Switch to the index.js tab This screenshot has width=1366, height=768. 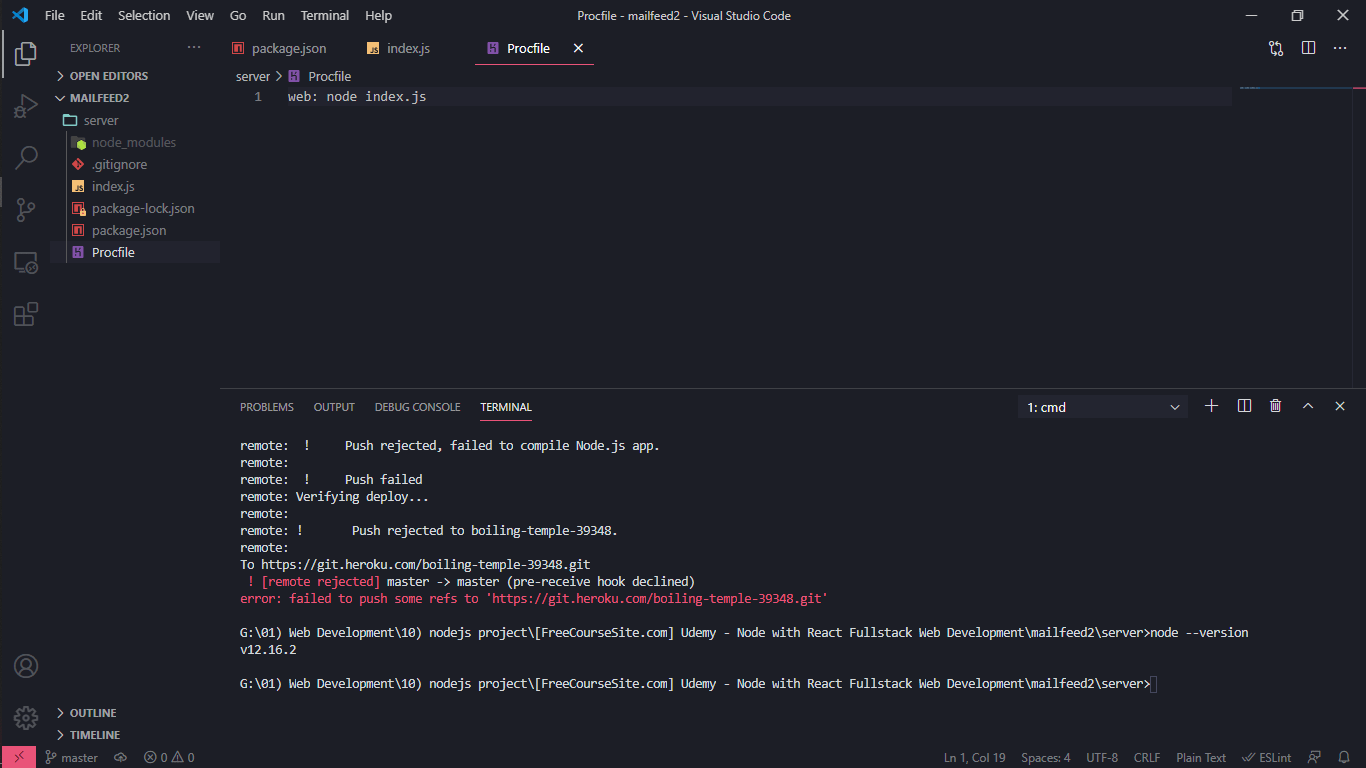click(x=406, y=47)
